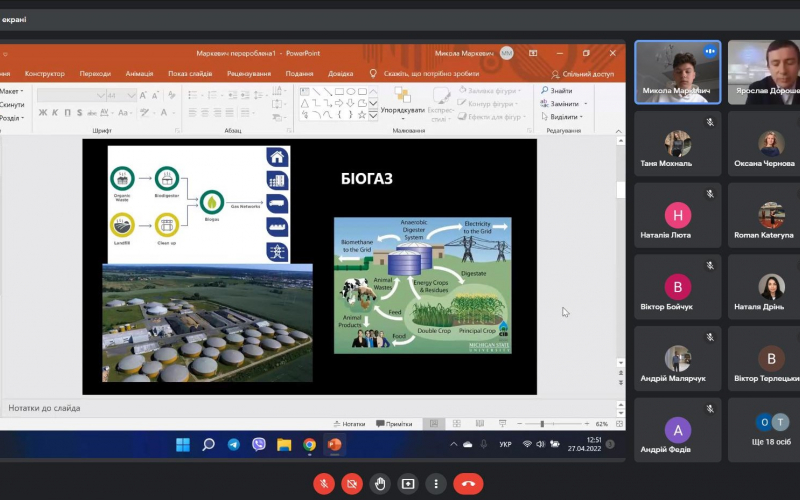800x500 pixels.
Task: Align text left in paragraph group
Action: pos(193,112)
